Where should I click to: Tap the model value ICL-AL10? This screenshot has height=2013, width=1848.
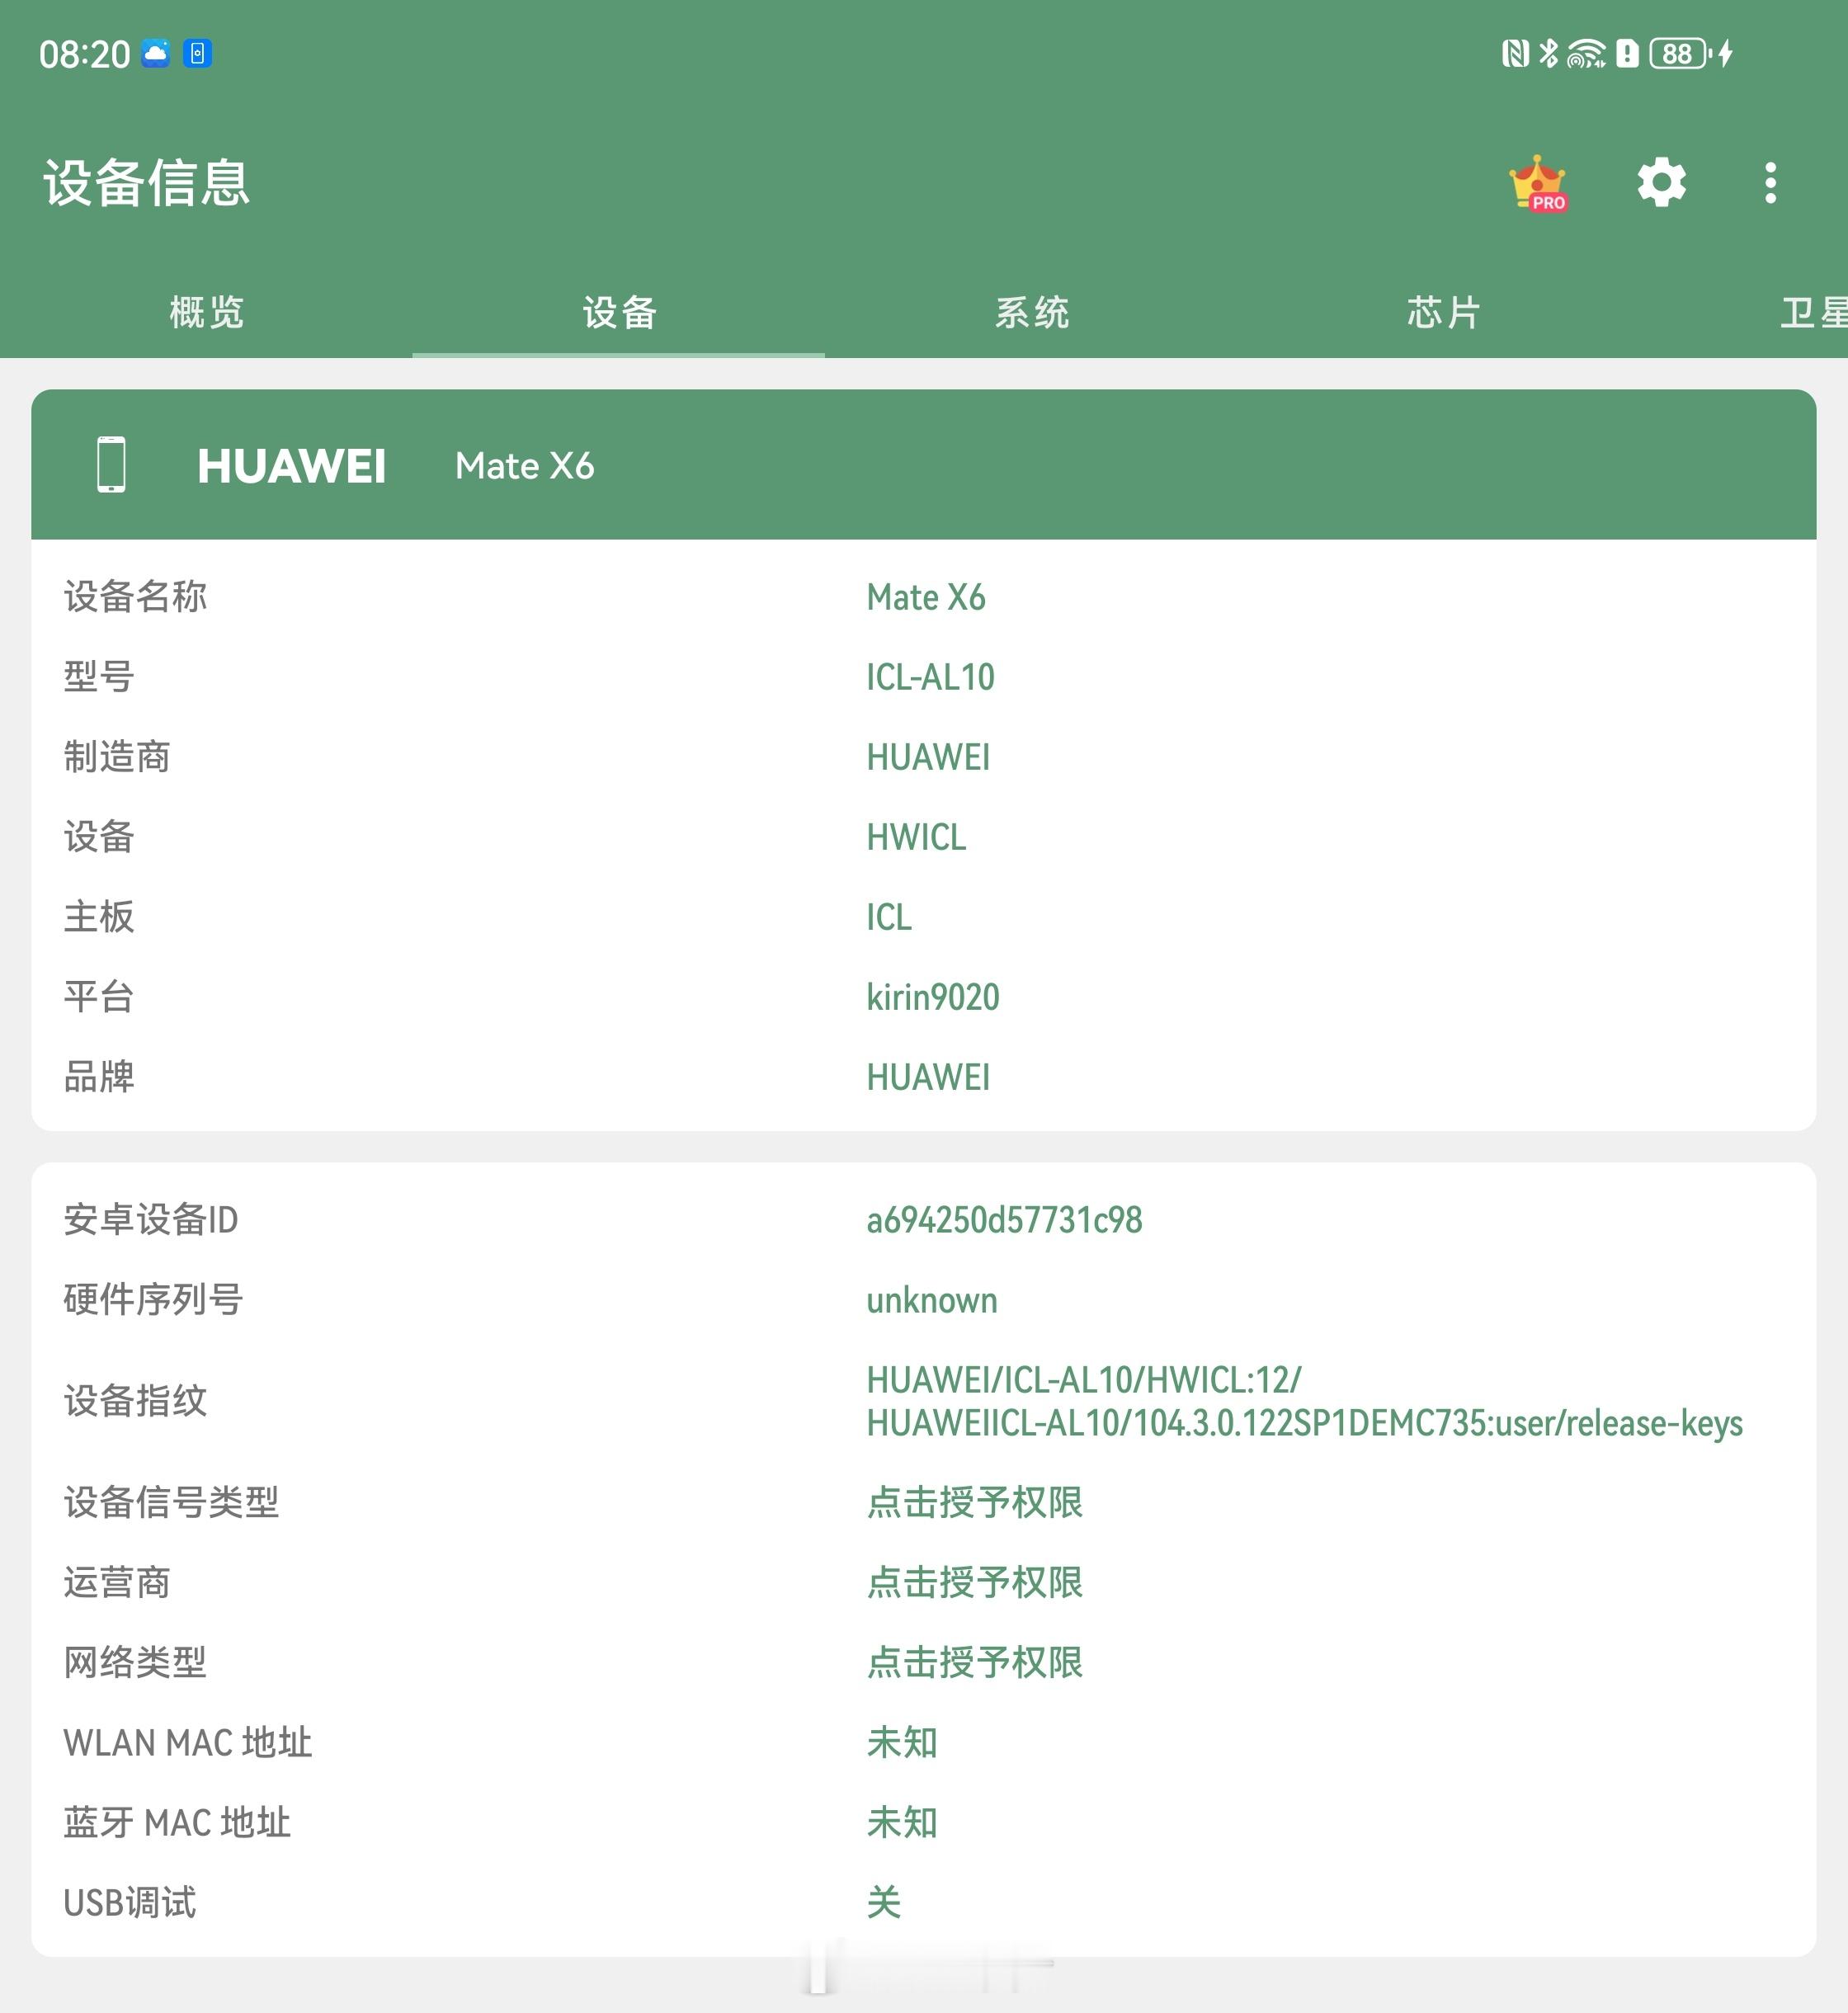click(x=930, y=677)
